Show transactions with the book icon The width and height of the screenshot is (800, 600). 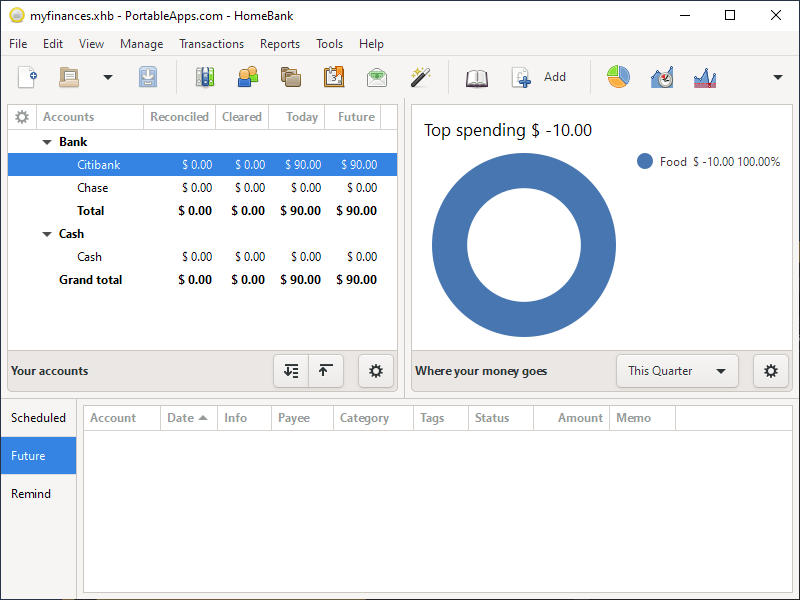click(477, 77)
